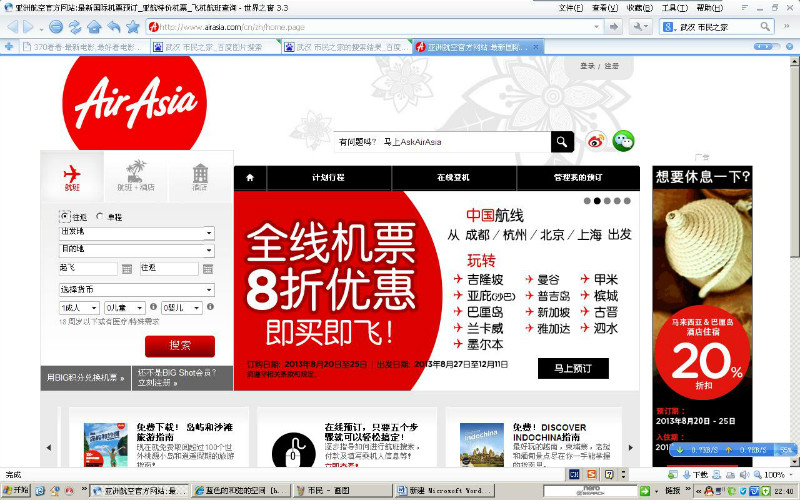
Task: Select the second carousel dot indicator
Action: (x=597, y=201)
